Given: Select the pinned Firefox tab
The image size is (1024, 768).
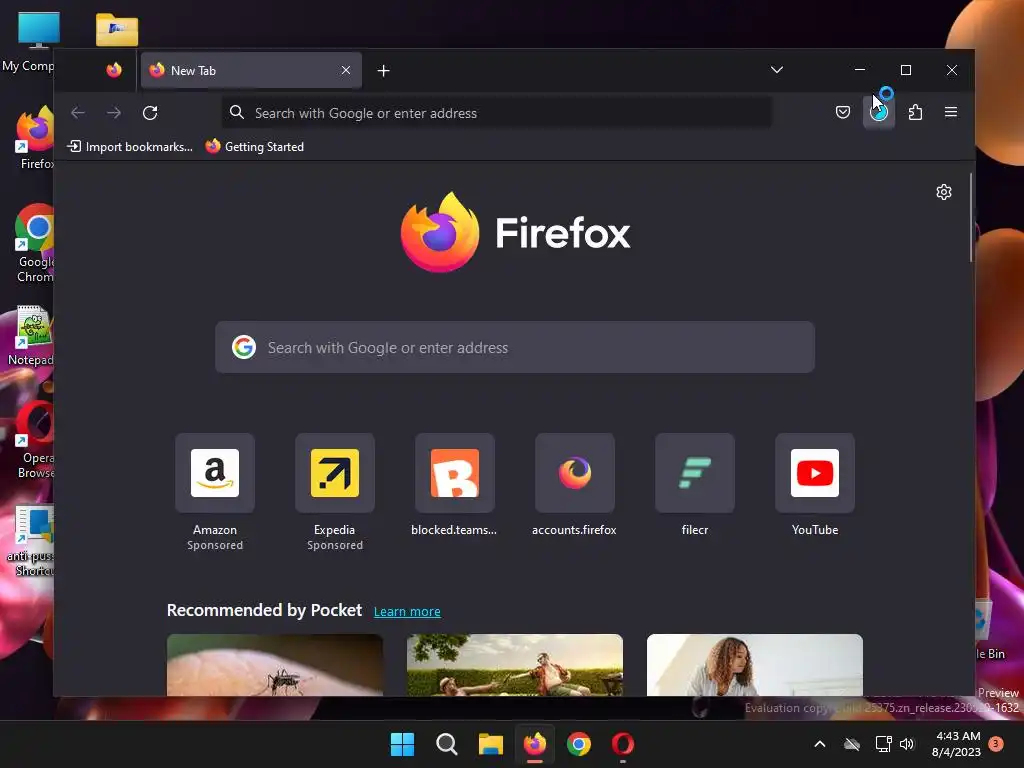Looking at the screenshot, I should [x=114, y=70].
